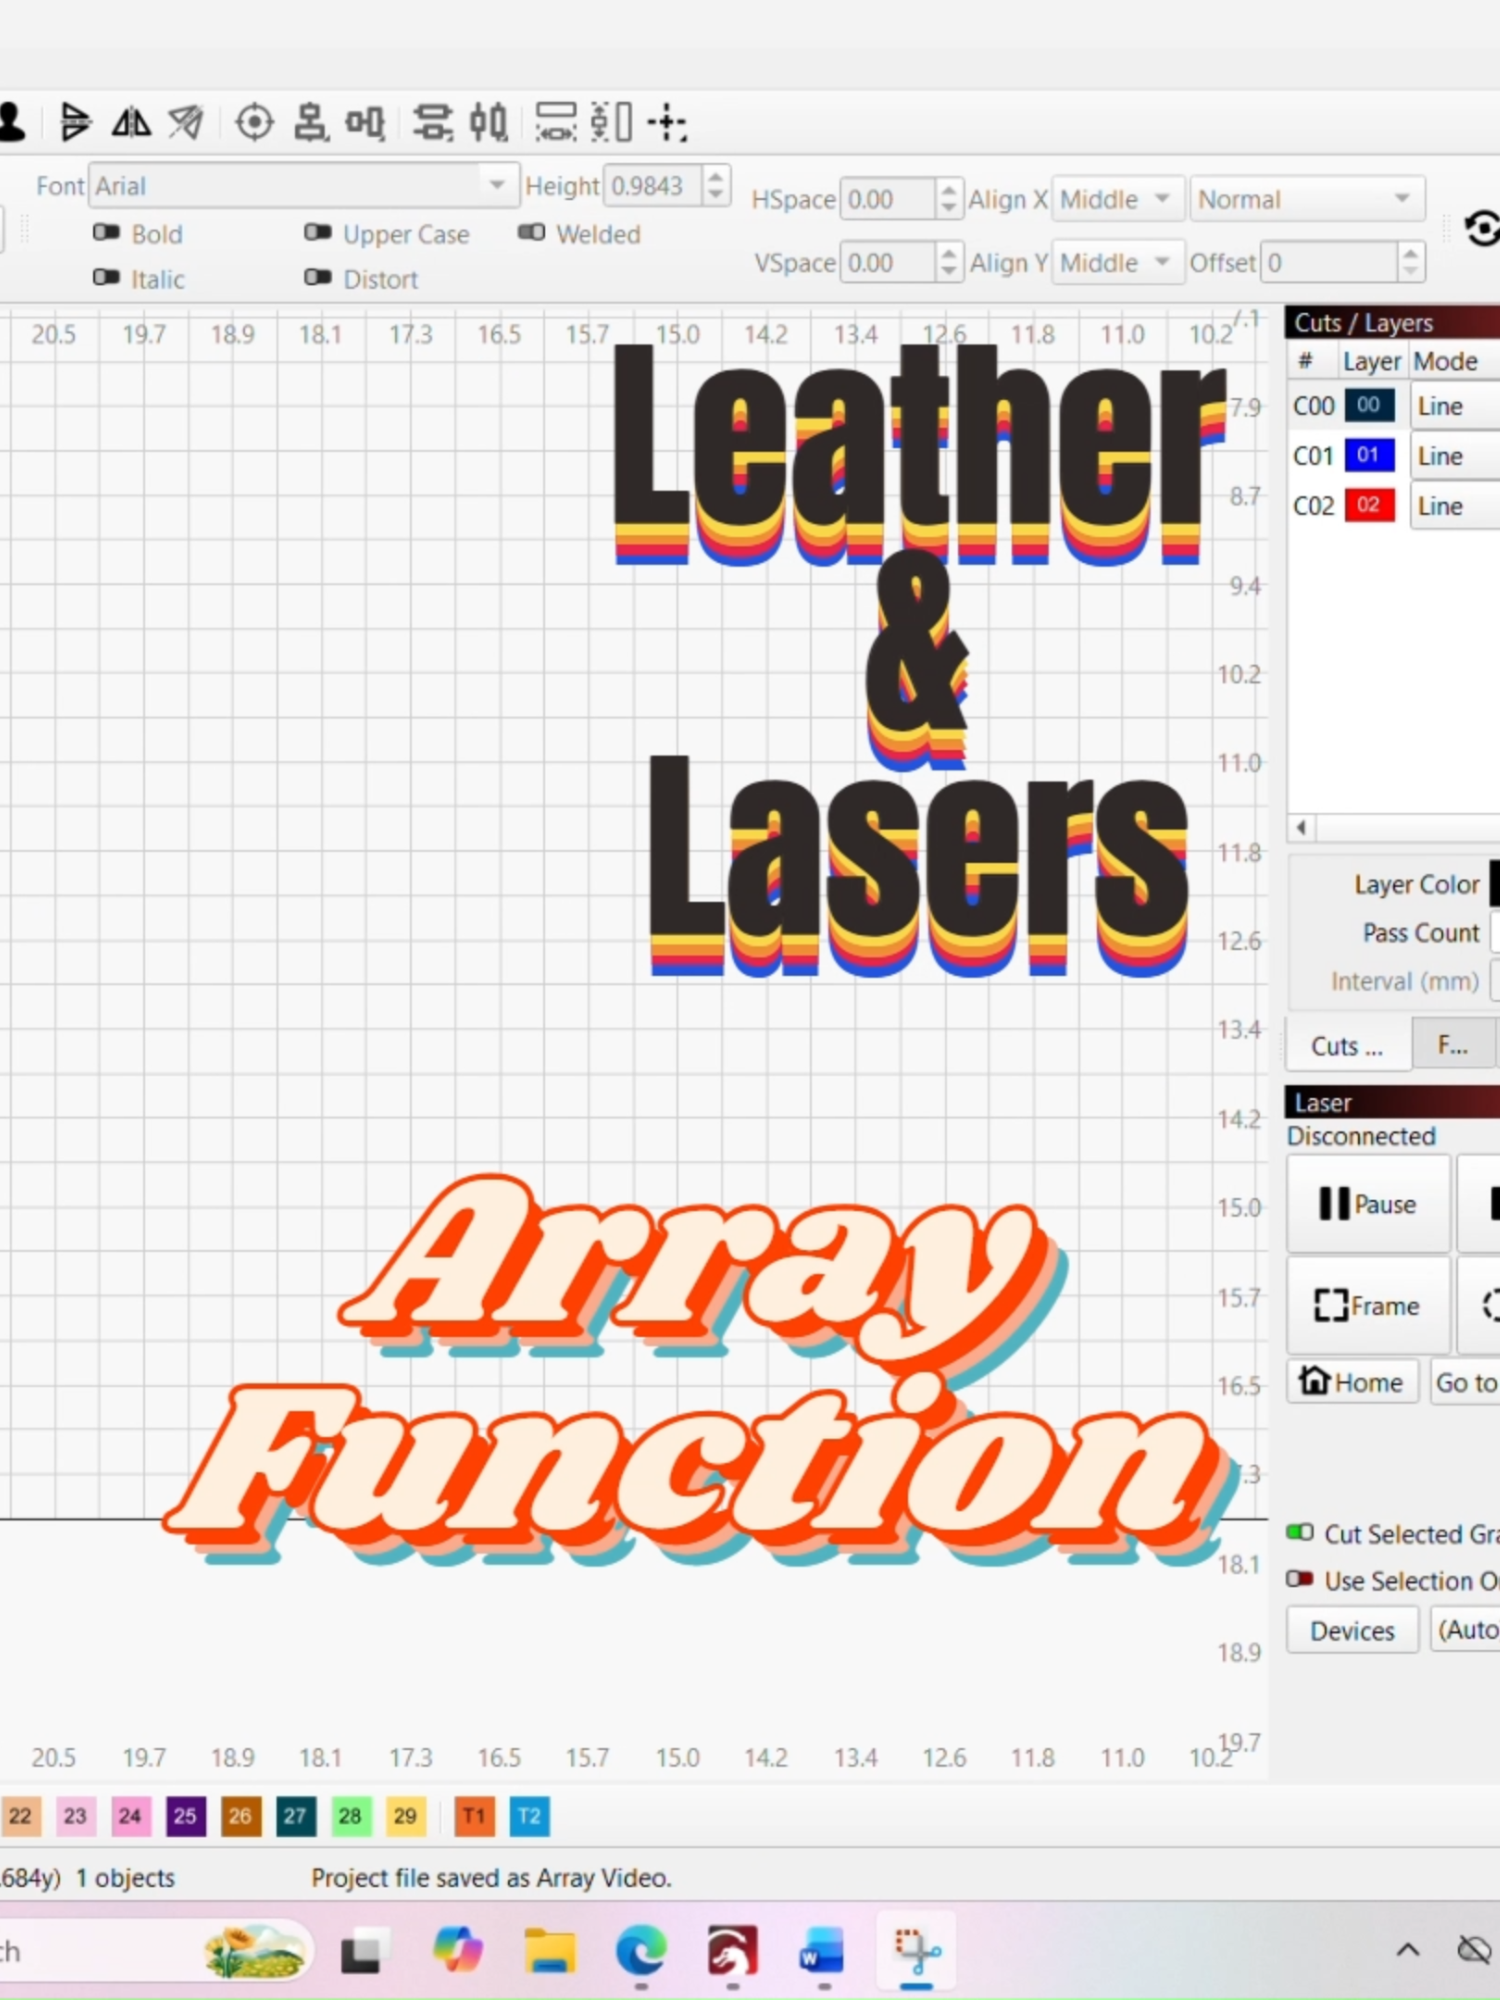1500x2000 pixels.
Task: Open the Align Y dropdown
Action: (1117, 262)
